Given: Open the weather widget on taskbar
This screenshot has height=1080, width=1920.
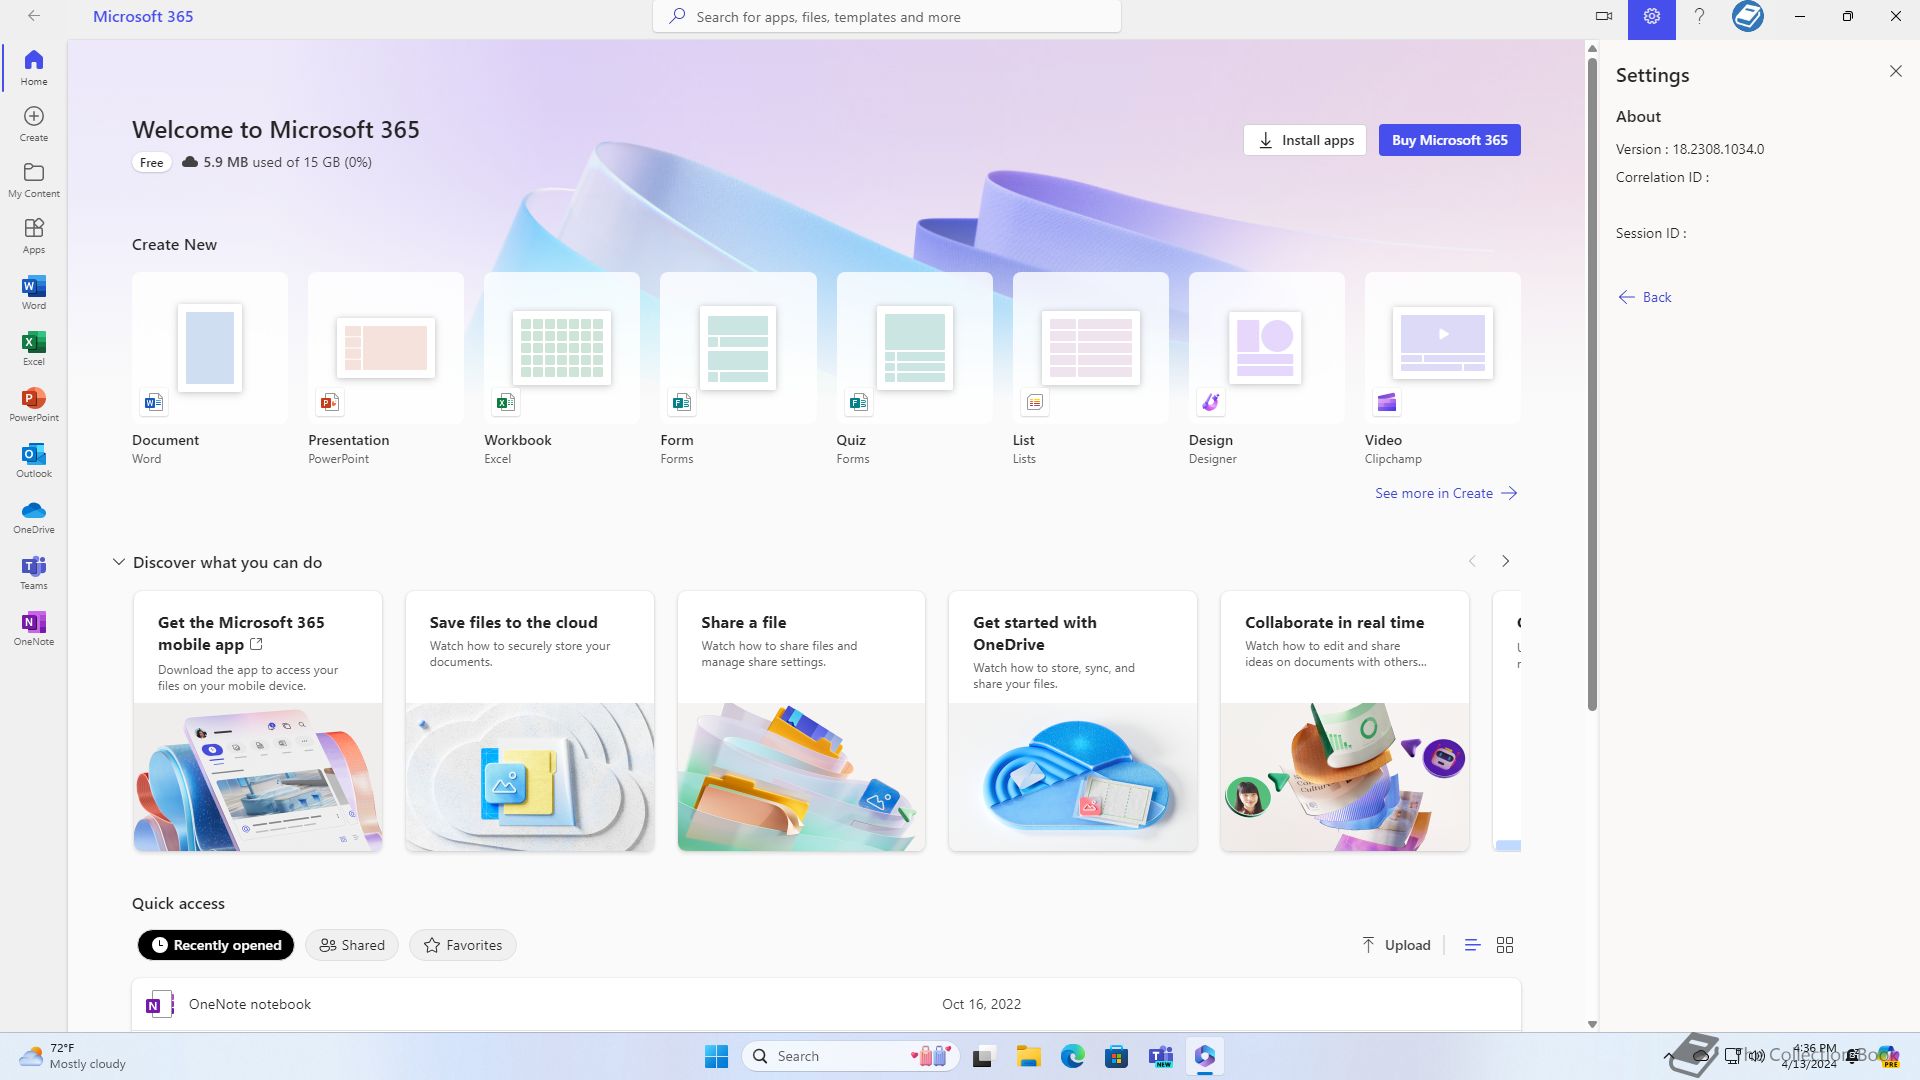Looking at the screenshot, I should click(74, 1056).
